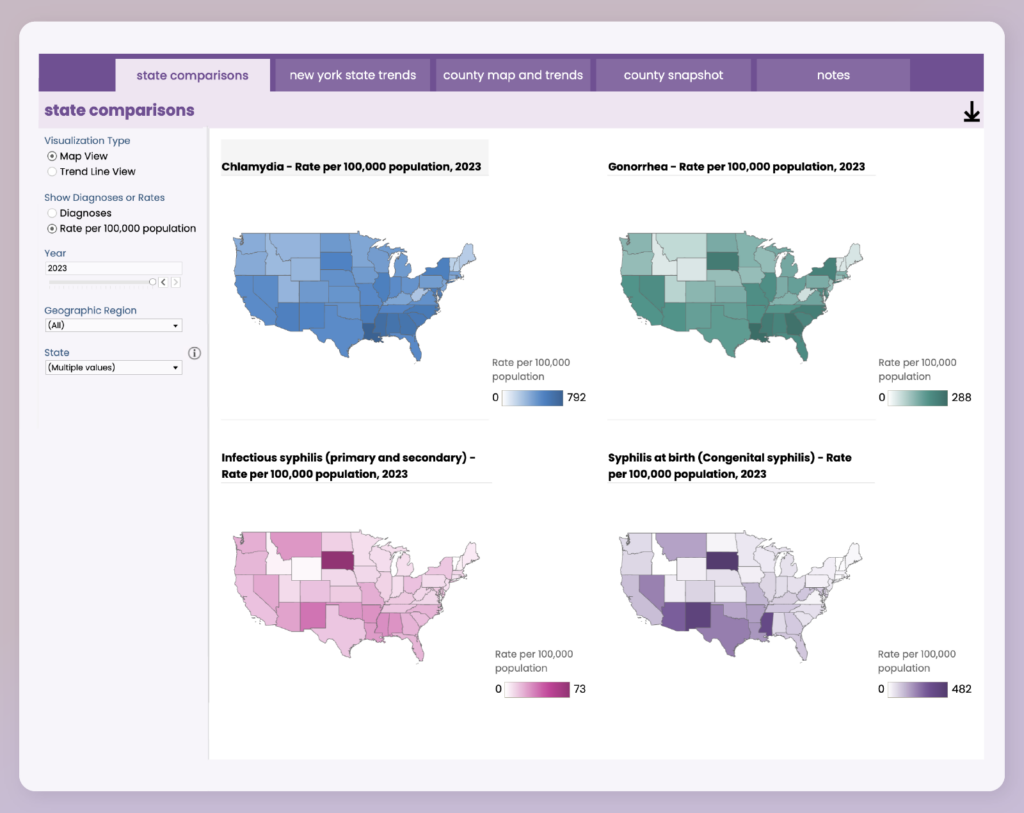The image size is (1024, 813).
Task: Step year forward with right arrow
Action: pyautogui.click(x=175, y=282)
